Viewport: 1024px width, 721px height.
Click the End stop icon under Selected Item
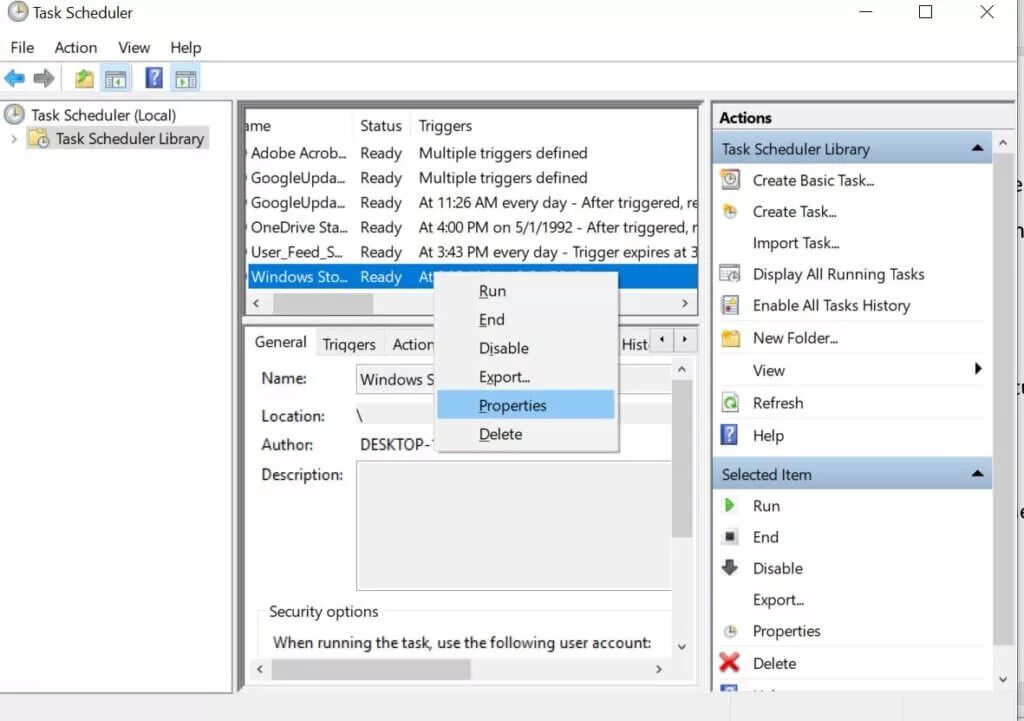pyautogui.click(x=730, y=536)
